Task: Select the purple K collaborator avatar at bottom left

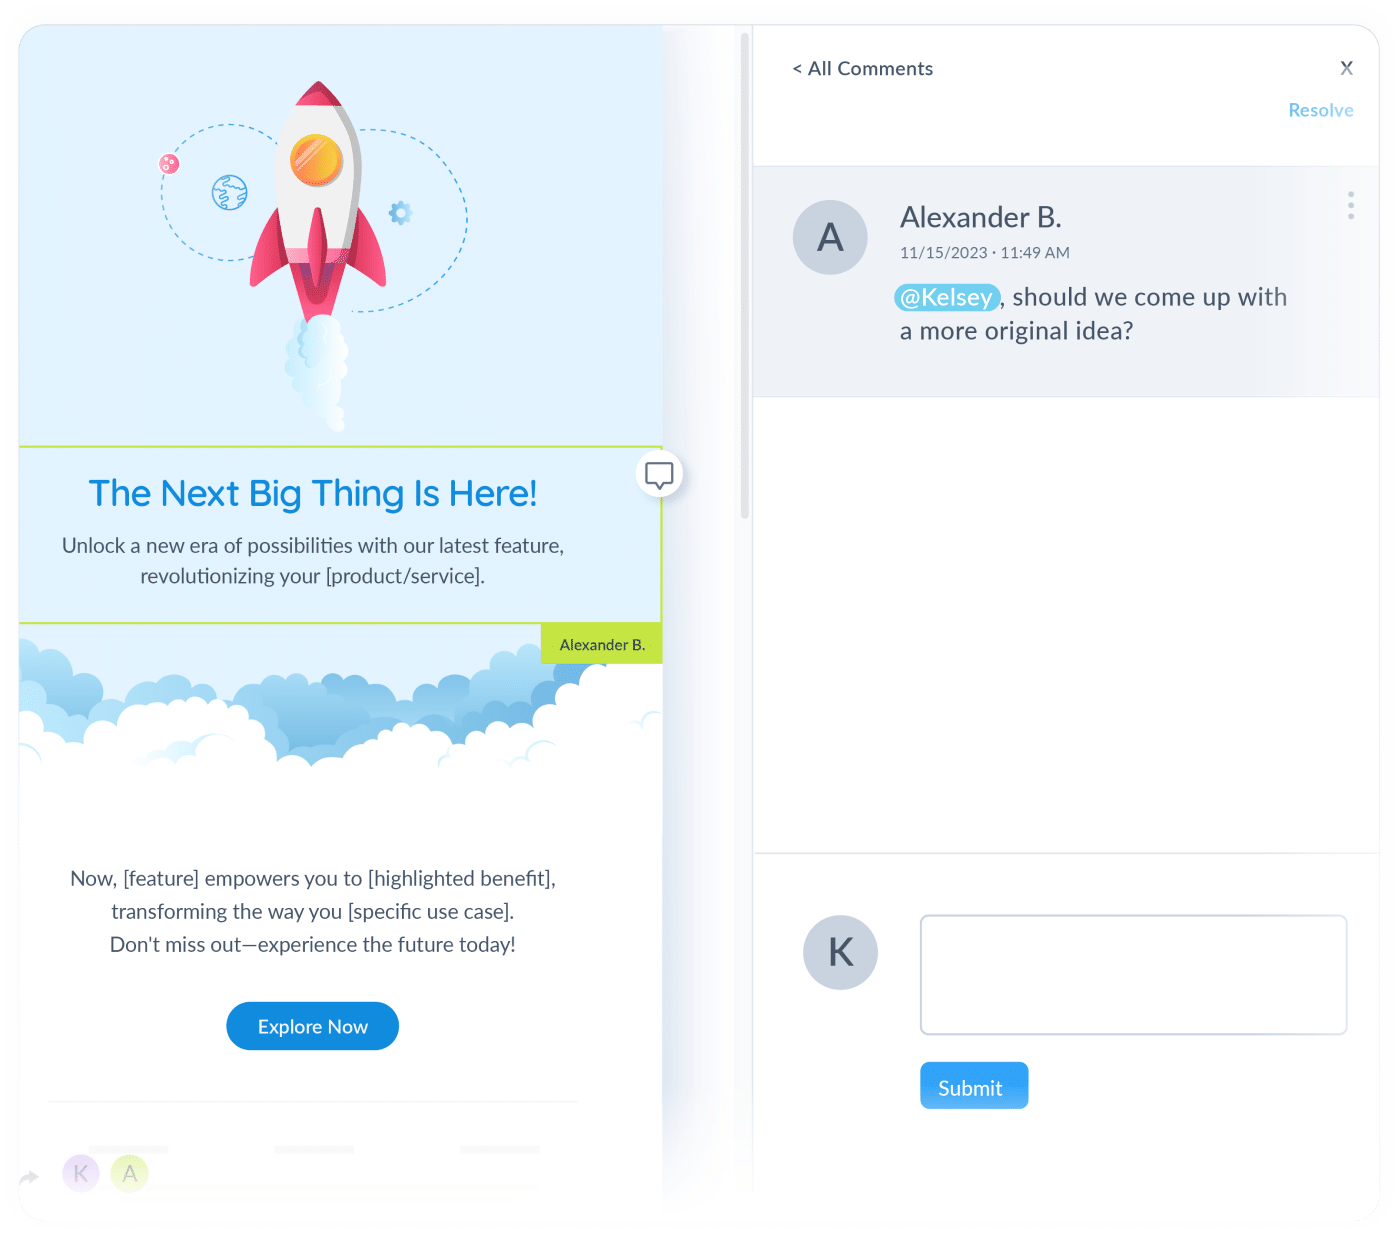Action: click(80, 1173)
